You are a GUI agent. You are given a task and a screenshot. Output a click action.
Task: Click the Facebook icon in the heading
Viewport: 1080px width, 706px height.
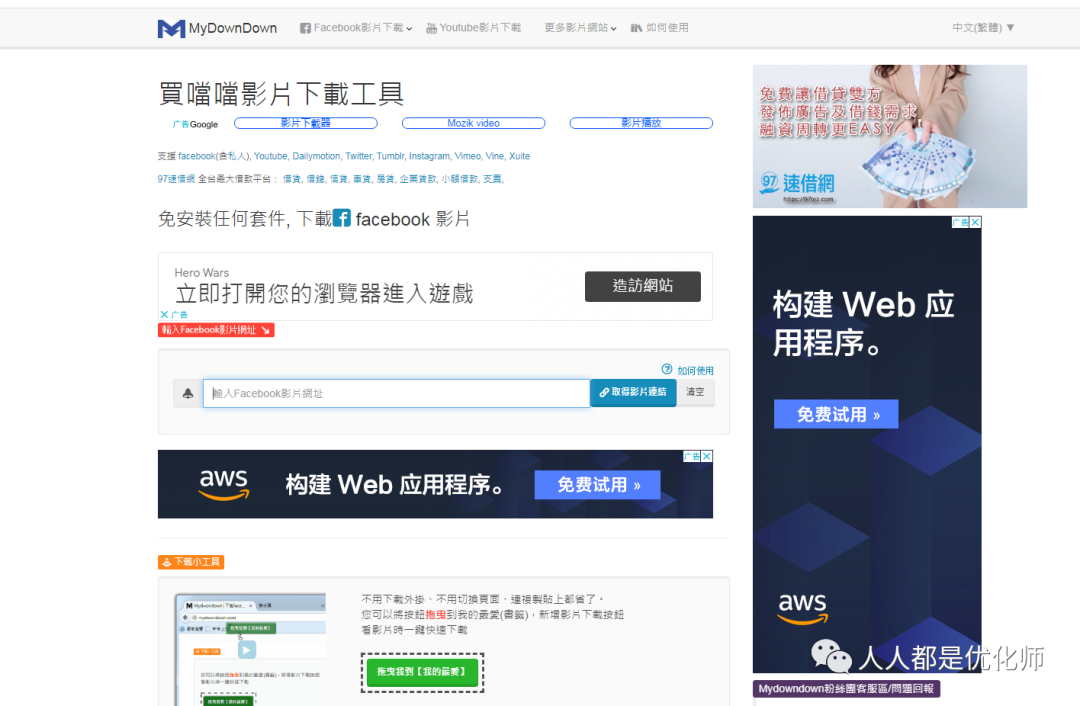click(x=342, y=218)
